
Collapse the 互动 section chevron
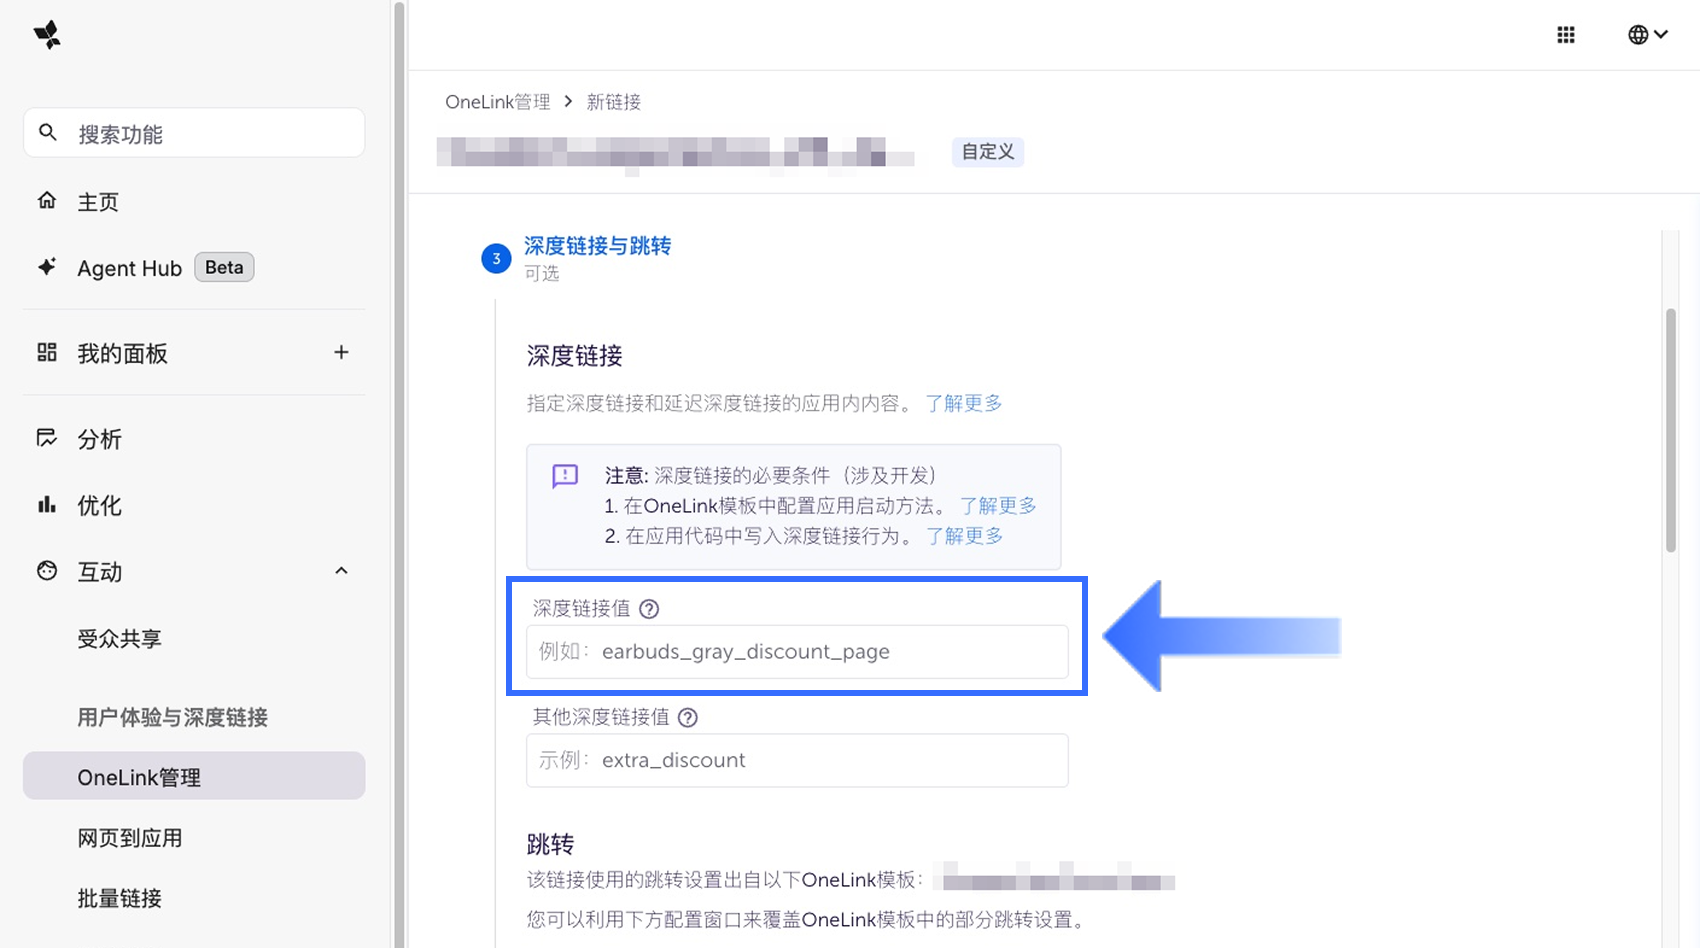pos(341,570)
